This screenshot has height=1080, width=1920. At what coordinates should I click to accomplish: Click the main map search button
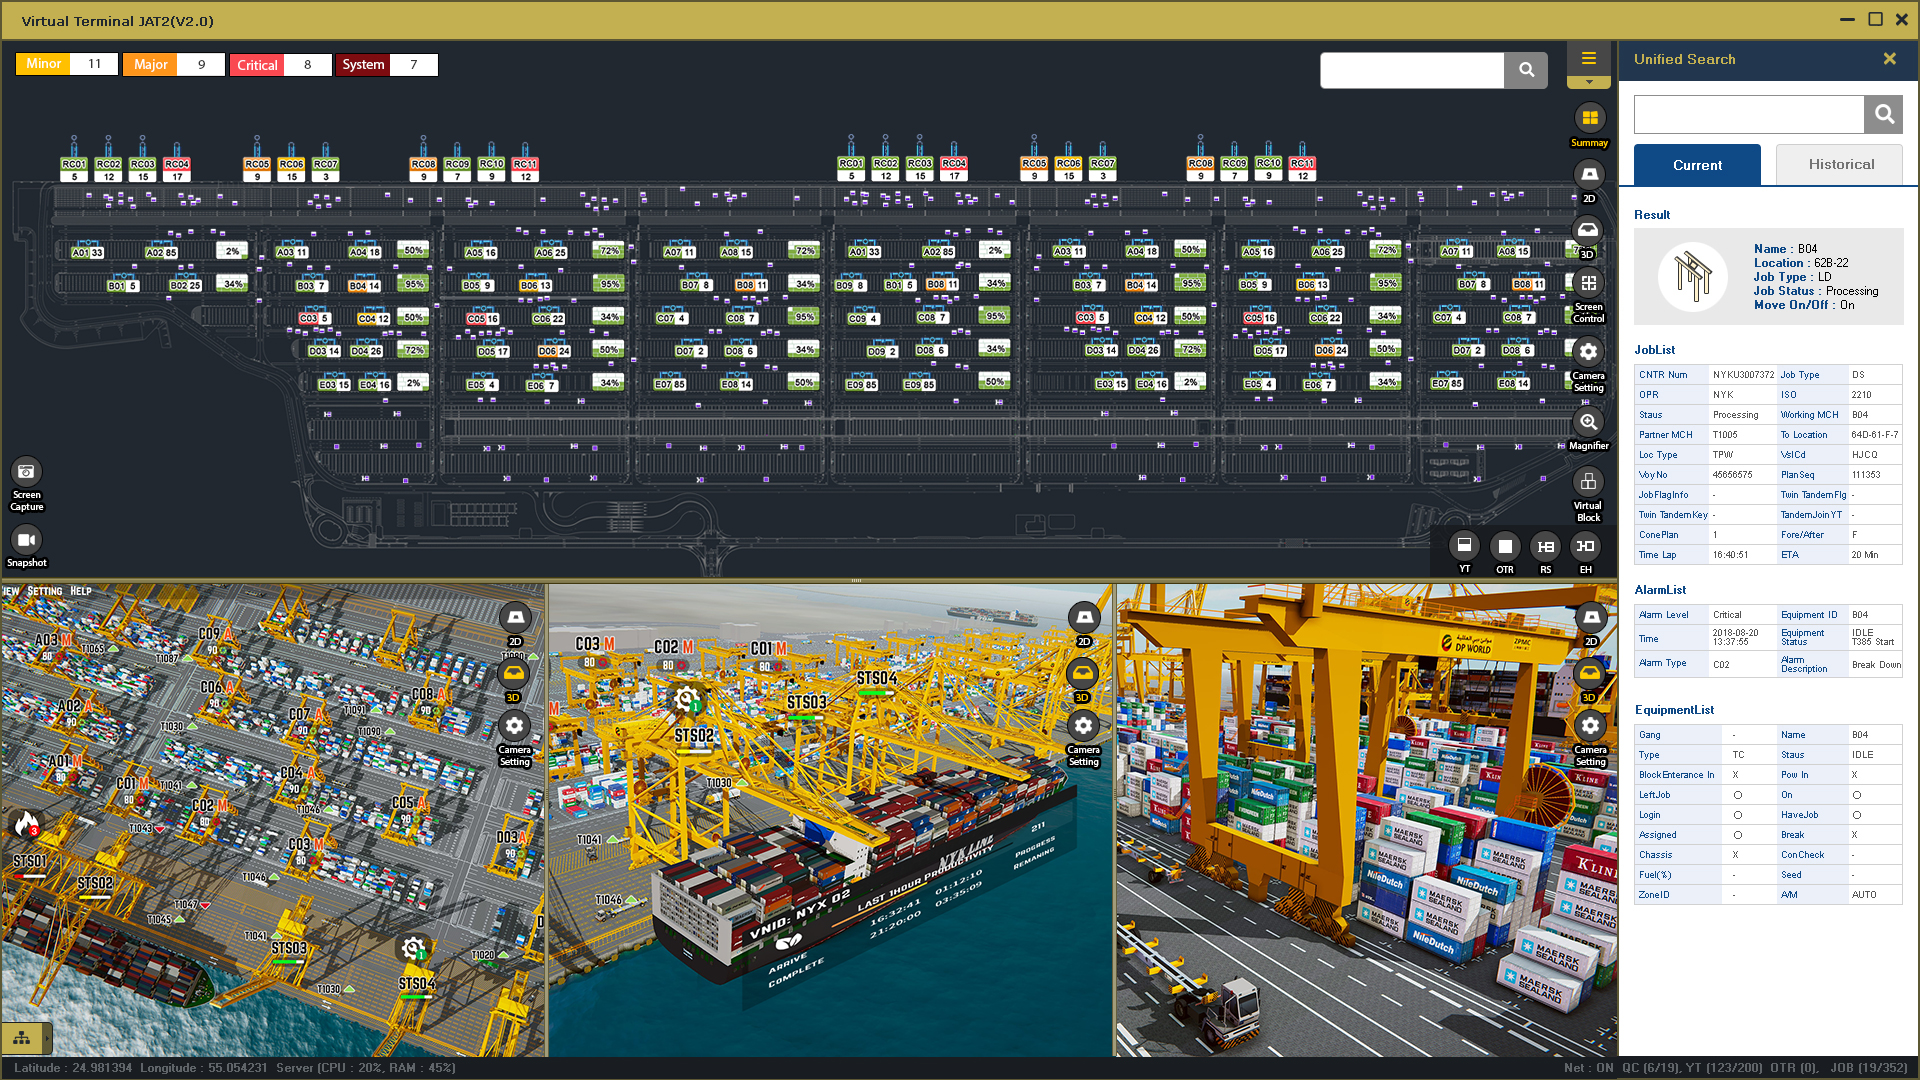tap(1526, 70)
